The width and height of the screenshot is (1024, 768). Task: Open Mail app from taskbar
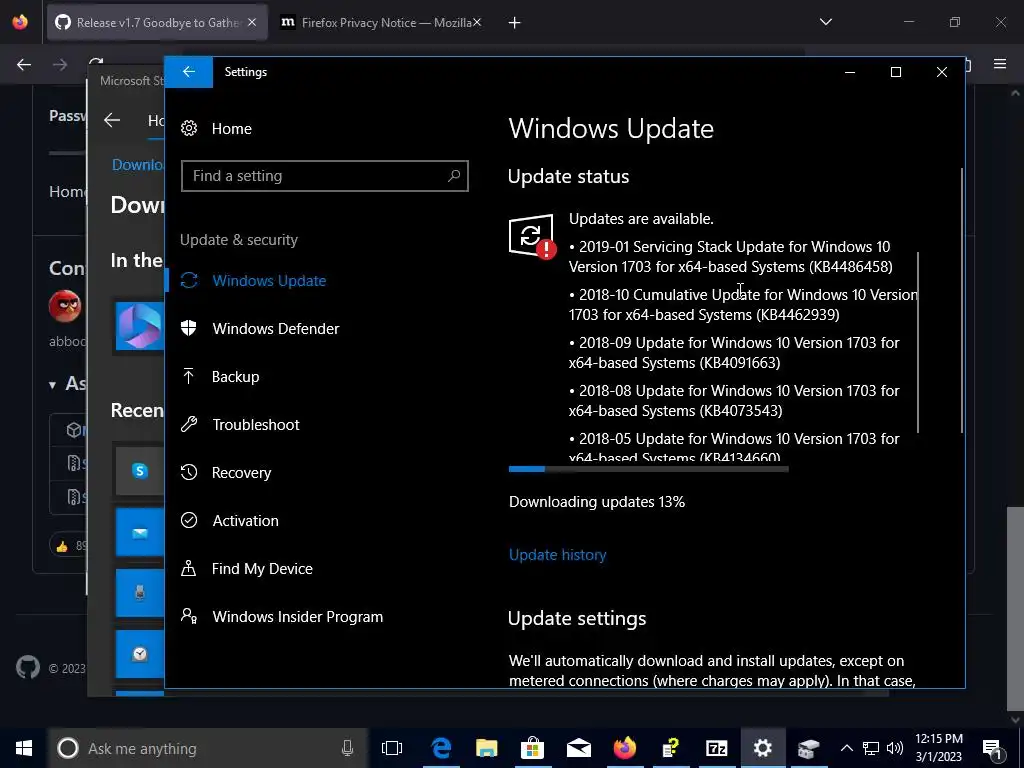579,748
